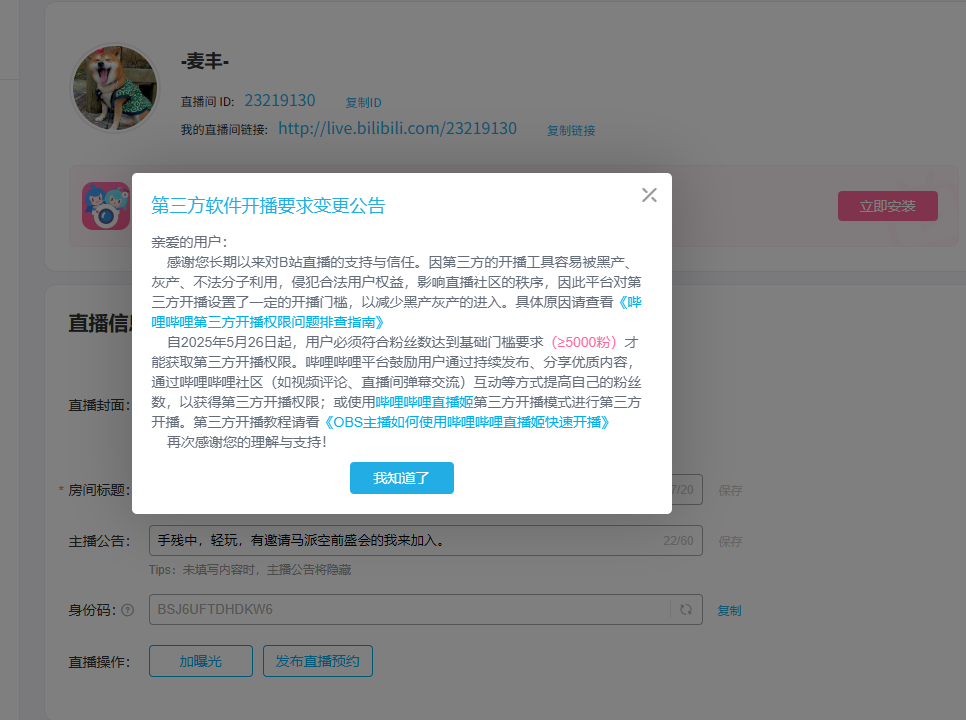Click the 我知道了 confirmation button
This screenshot has width=966, height=720.
402,478
